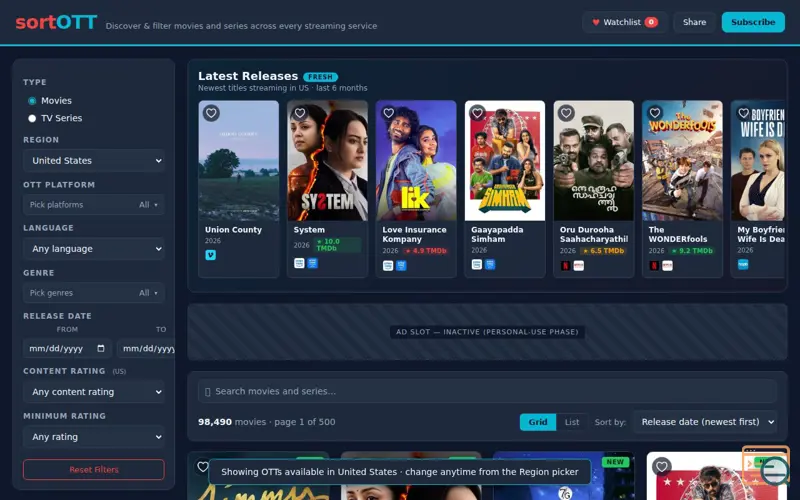Switch to List view
The image size is (800, 500).
point(572,422)
